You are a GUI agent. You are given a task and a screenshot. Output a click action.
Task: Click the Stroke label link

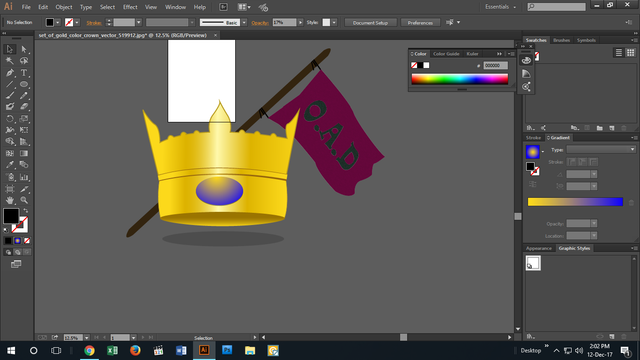[x=94, y=23]
